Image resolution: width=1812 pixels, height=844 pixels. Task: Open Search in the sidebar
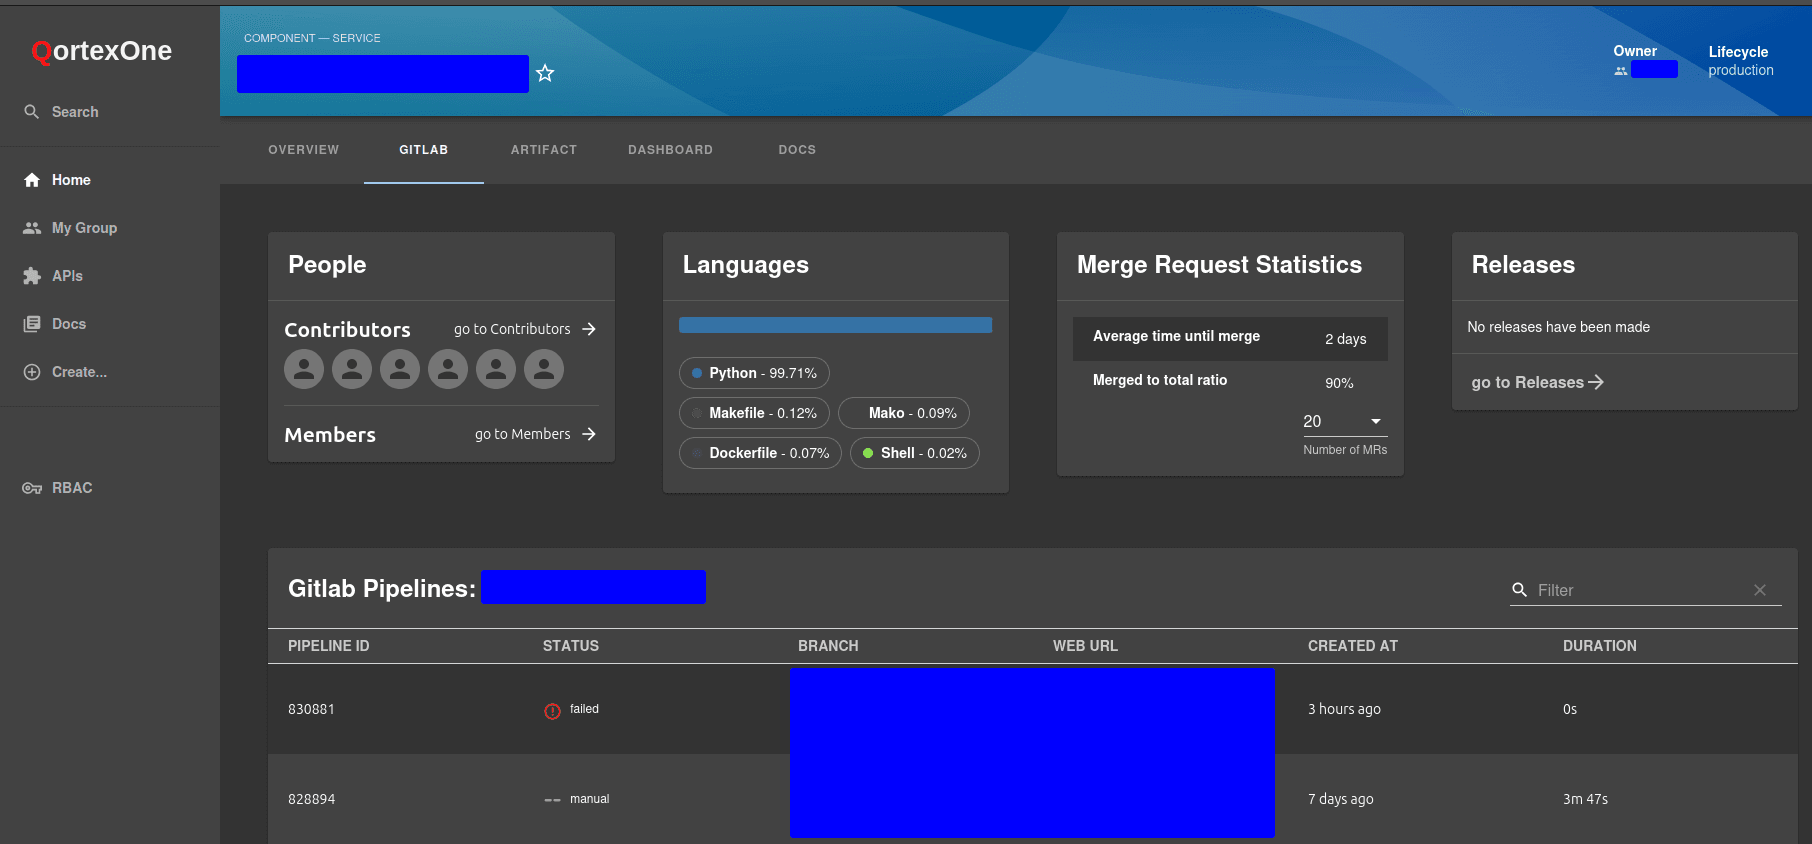coord(110,112)
